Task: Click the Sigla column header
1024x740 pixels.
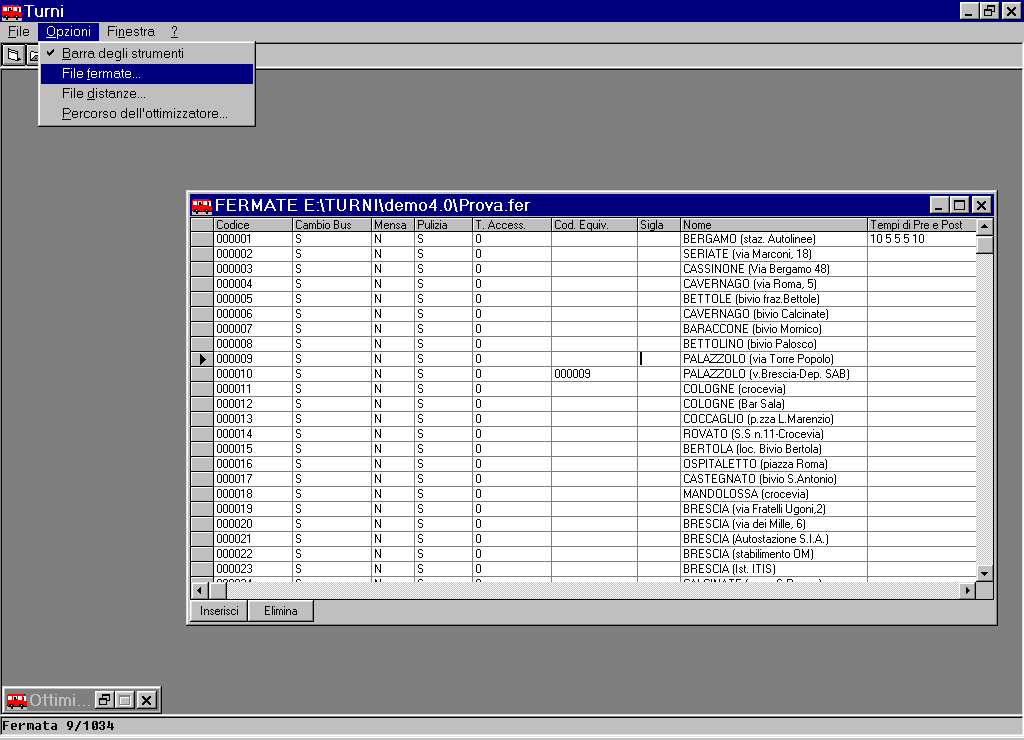Action: tap(659, 225)
